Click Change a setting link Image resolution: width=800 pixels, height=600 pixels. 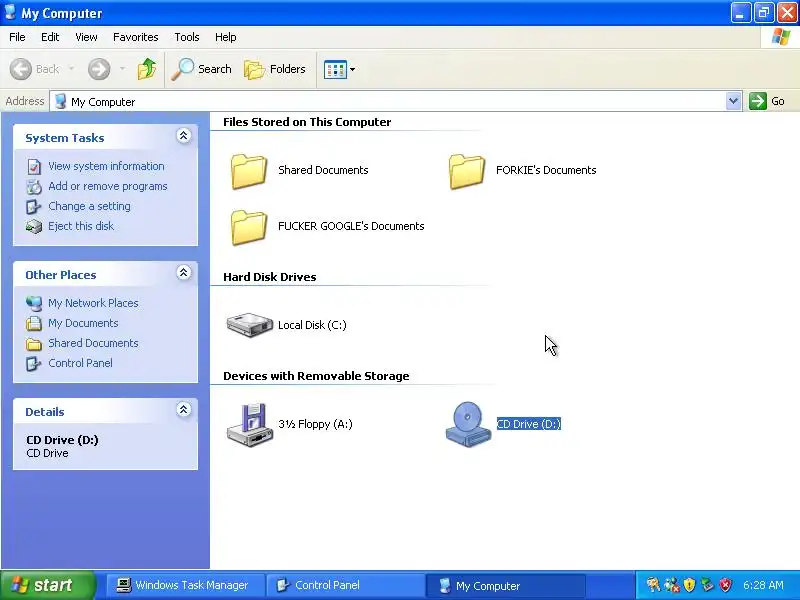point(89,206)
